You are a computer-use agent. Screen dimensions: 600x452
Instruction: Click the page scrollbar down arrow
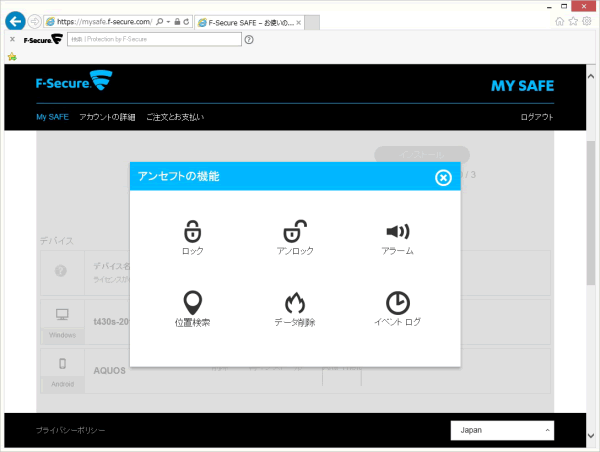[x=591, y=436]
